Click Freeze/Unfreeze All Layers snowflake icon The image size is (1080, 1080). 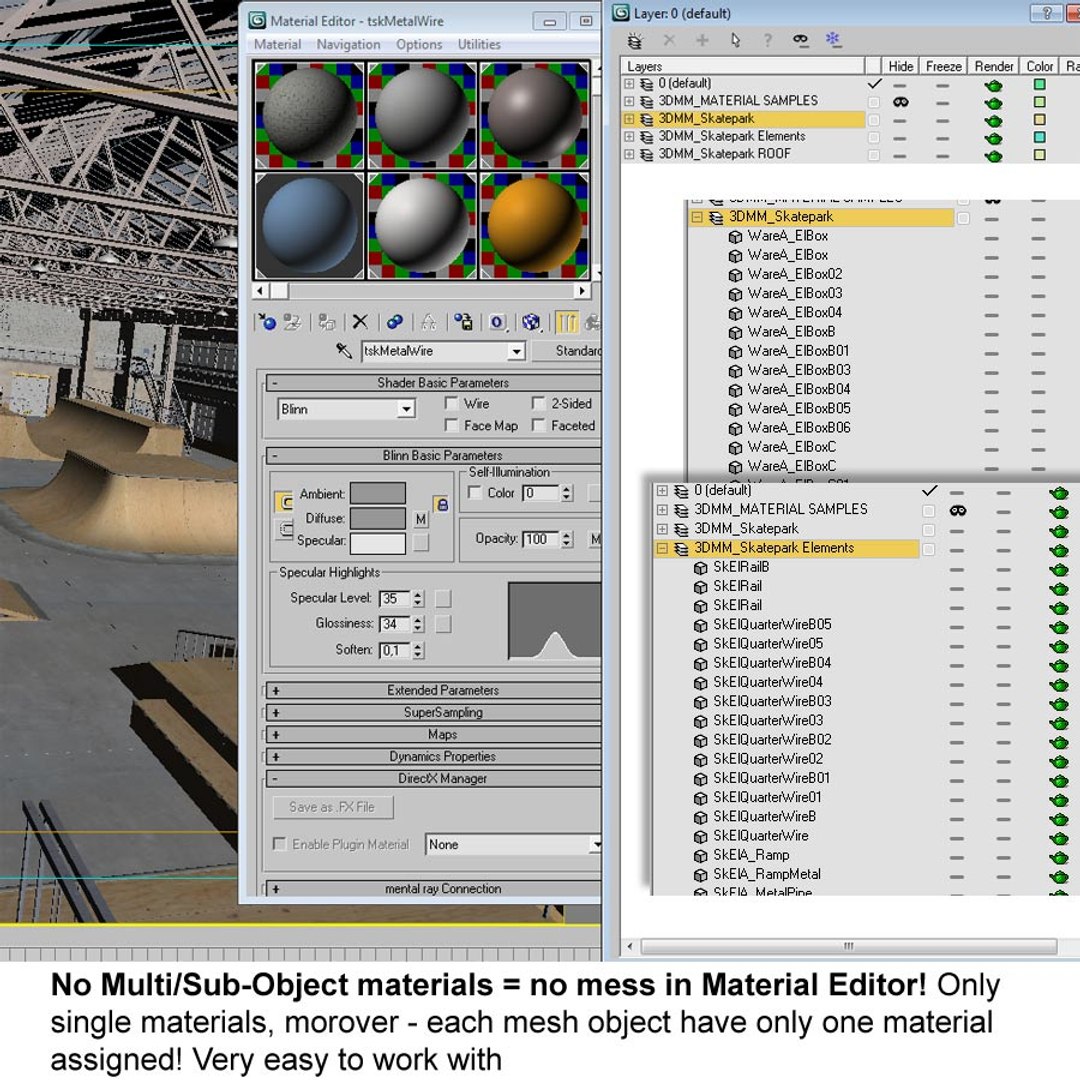[x=833, y=40]
